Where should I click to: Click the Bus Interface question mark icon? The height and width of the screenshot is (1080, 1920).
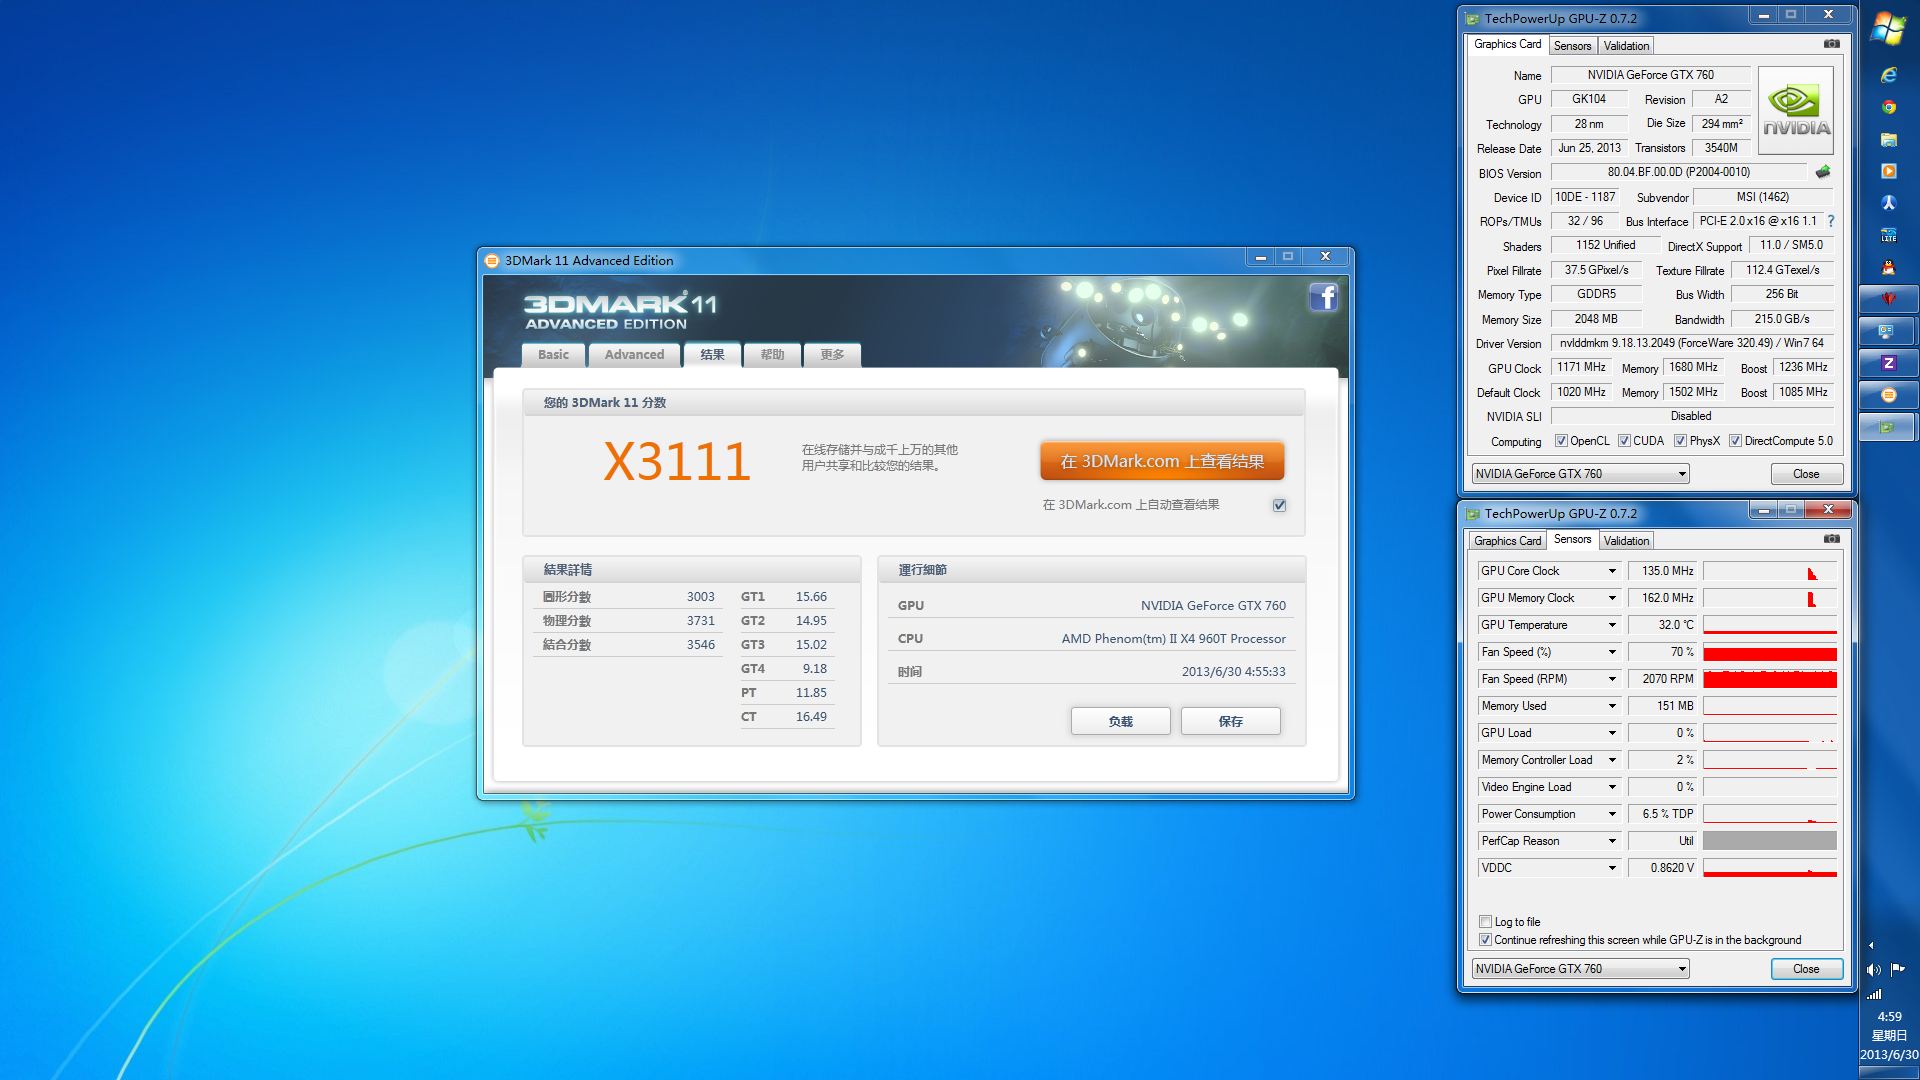coord(1831,221)
